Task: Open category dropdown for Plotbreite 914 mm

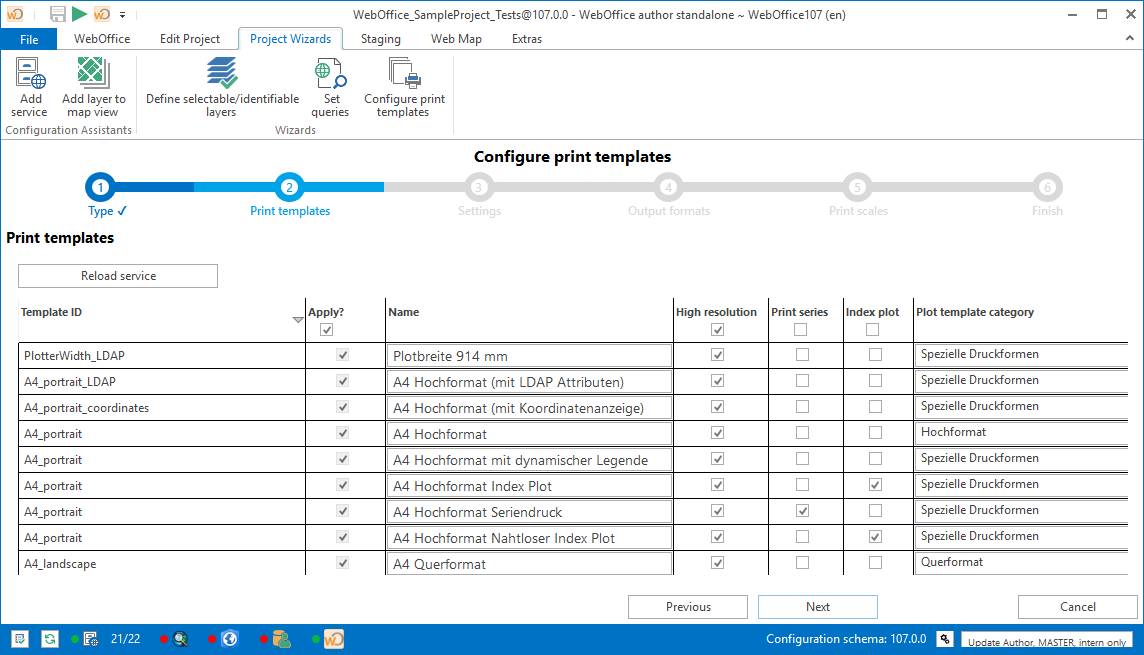Action: pyautogui.click(x=1020, y=355)
